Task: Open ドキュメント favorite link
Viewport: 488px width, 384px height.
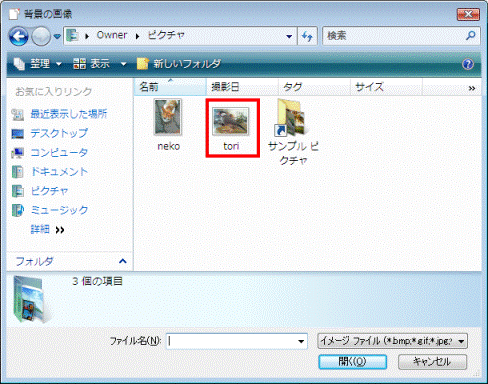Action: pos(59,172)
